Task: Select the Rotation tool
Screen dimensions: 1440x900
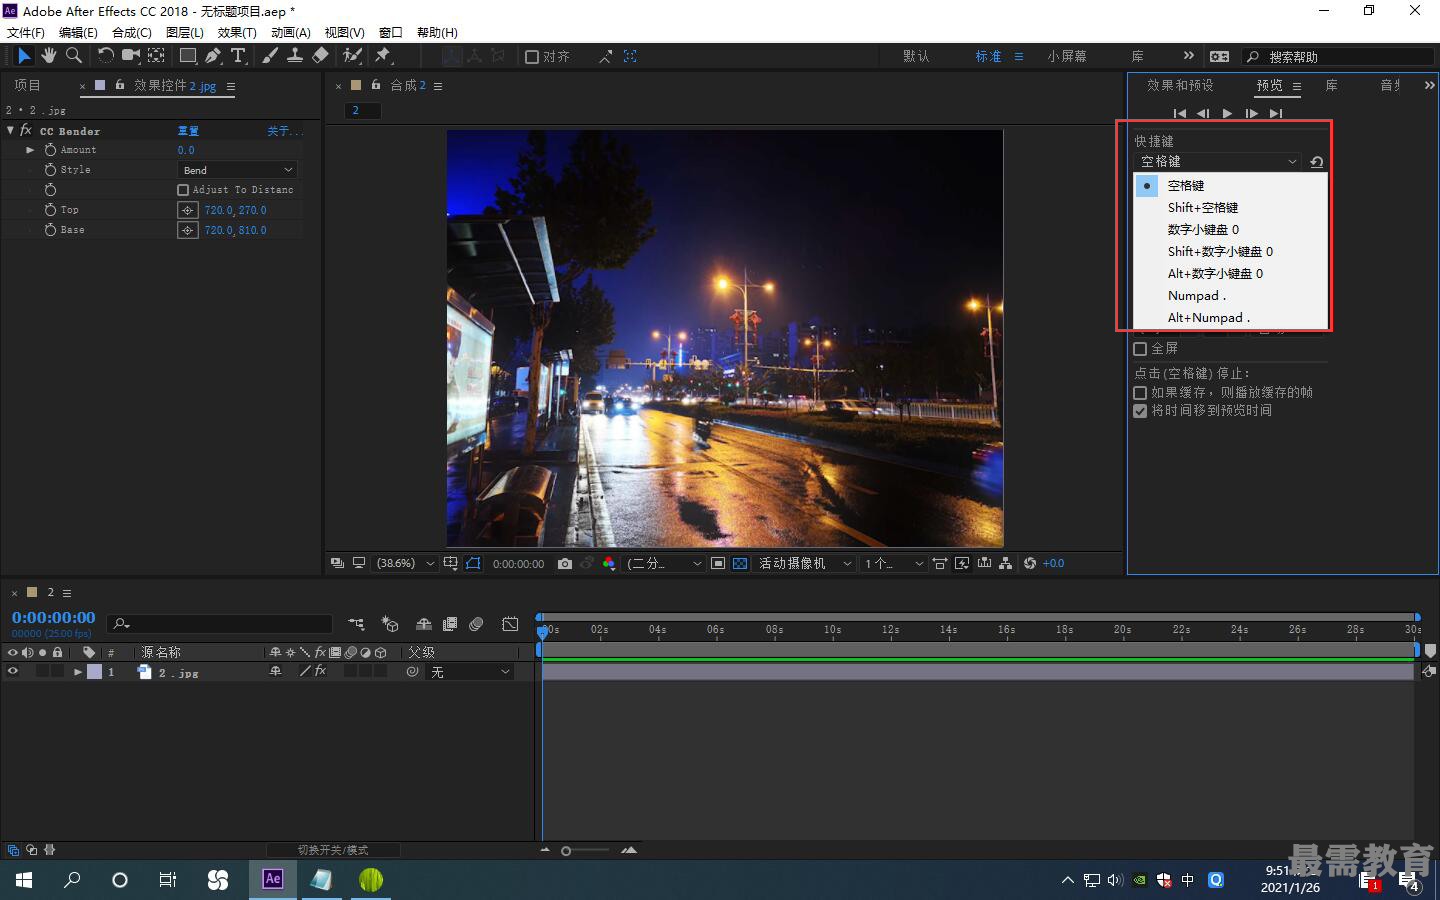Action: click(105, 56)
